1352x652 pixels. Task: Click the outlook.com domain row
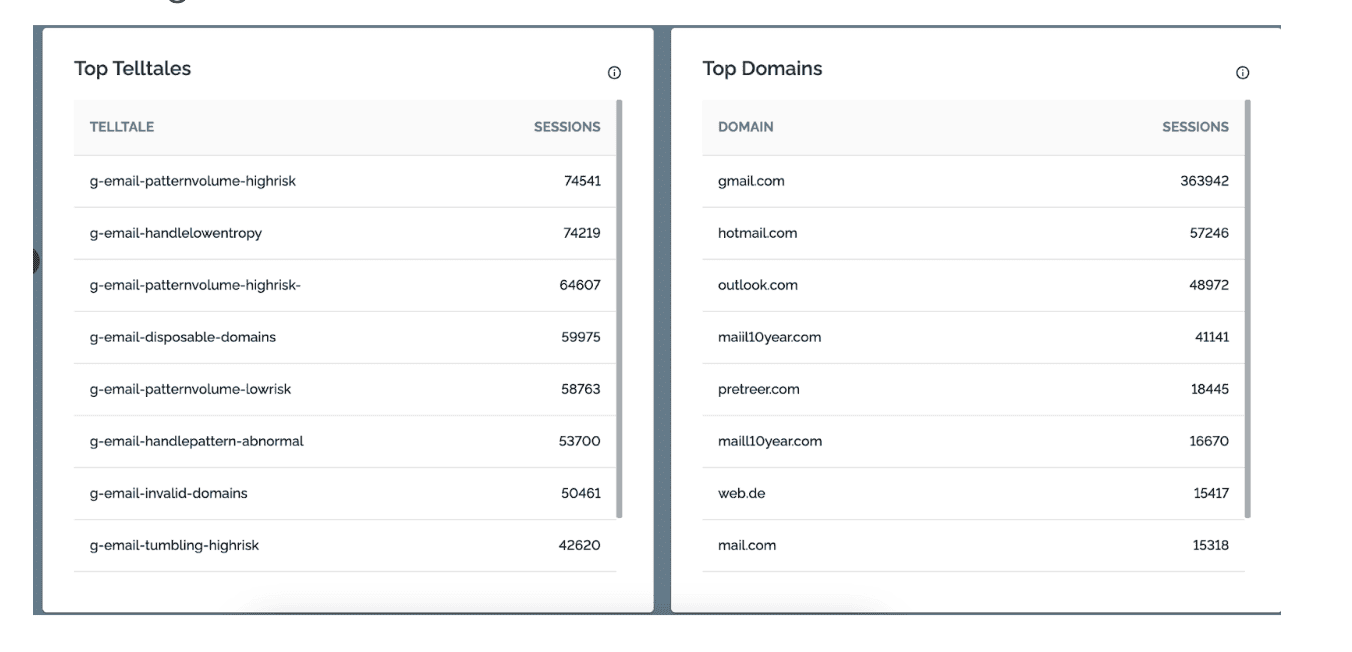click(x=973, y=285)
